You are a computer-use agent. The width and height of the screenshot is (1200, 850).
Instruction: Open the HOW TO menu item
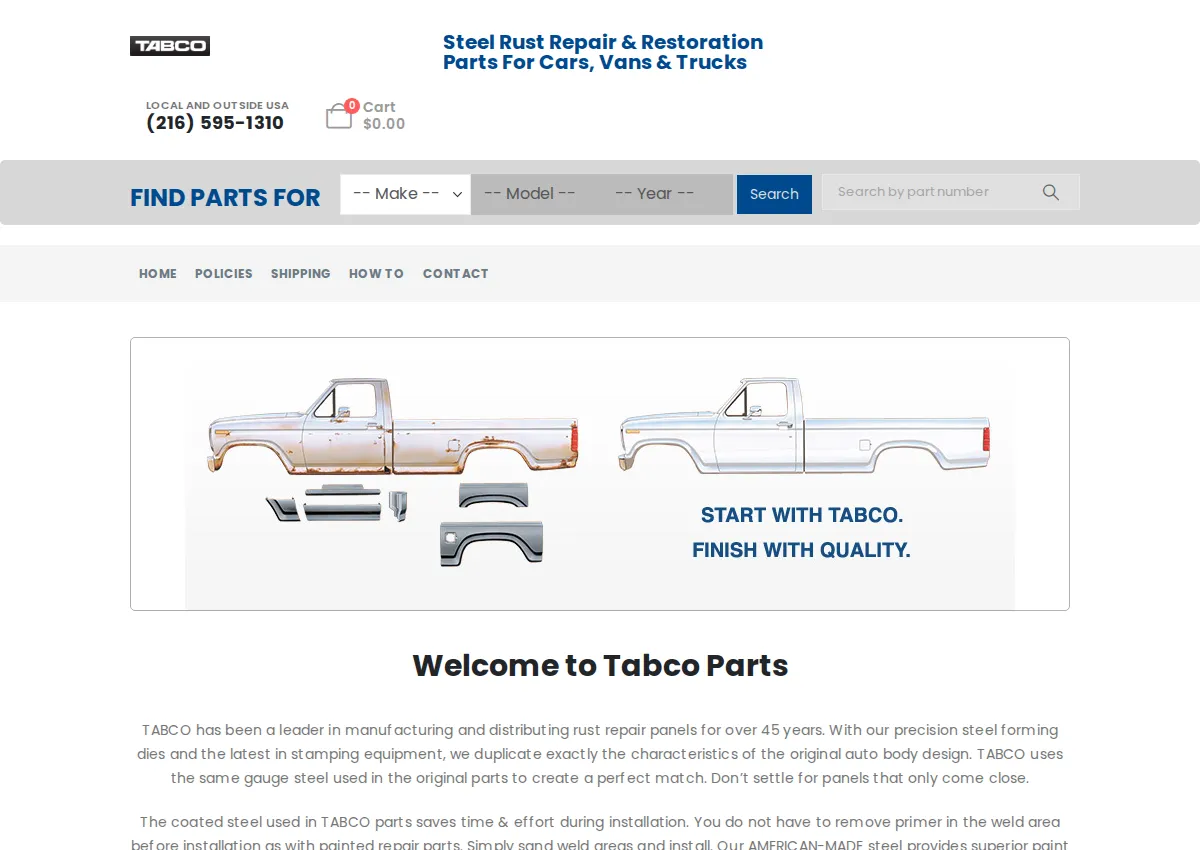click(376, 273)
